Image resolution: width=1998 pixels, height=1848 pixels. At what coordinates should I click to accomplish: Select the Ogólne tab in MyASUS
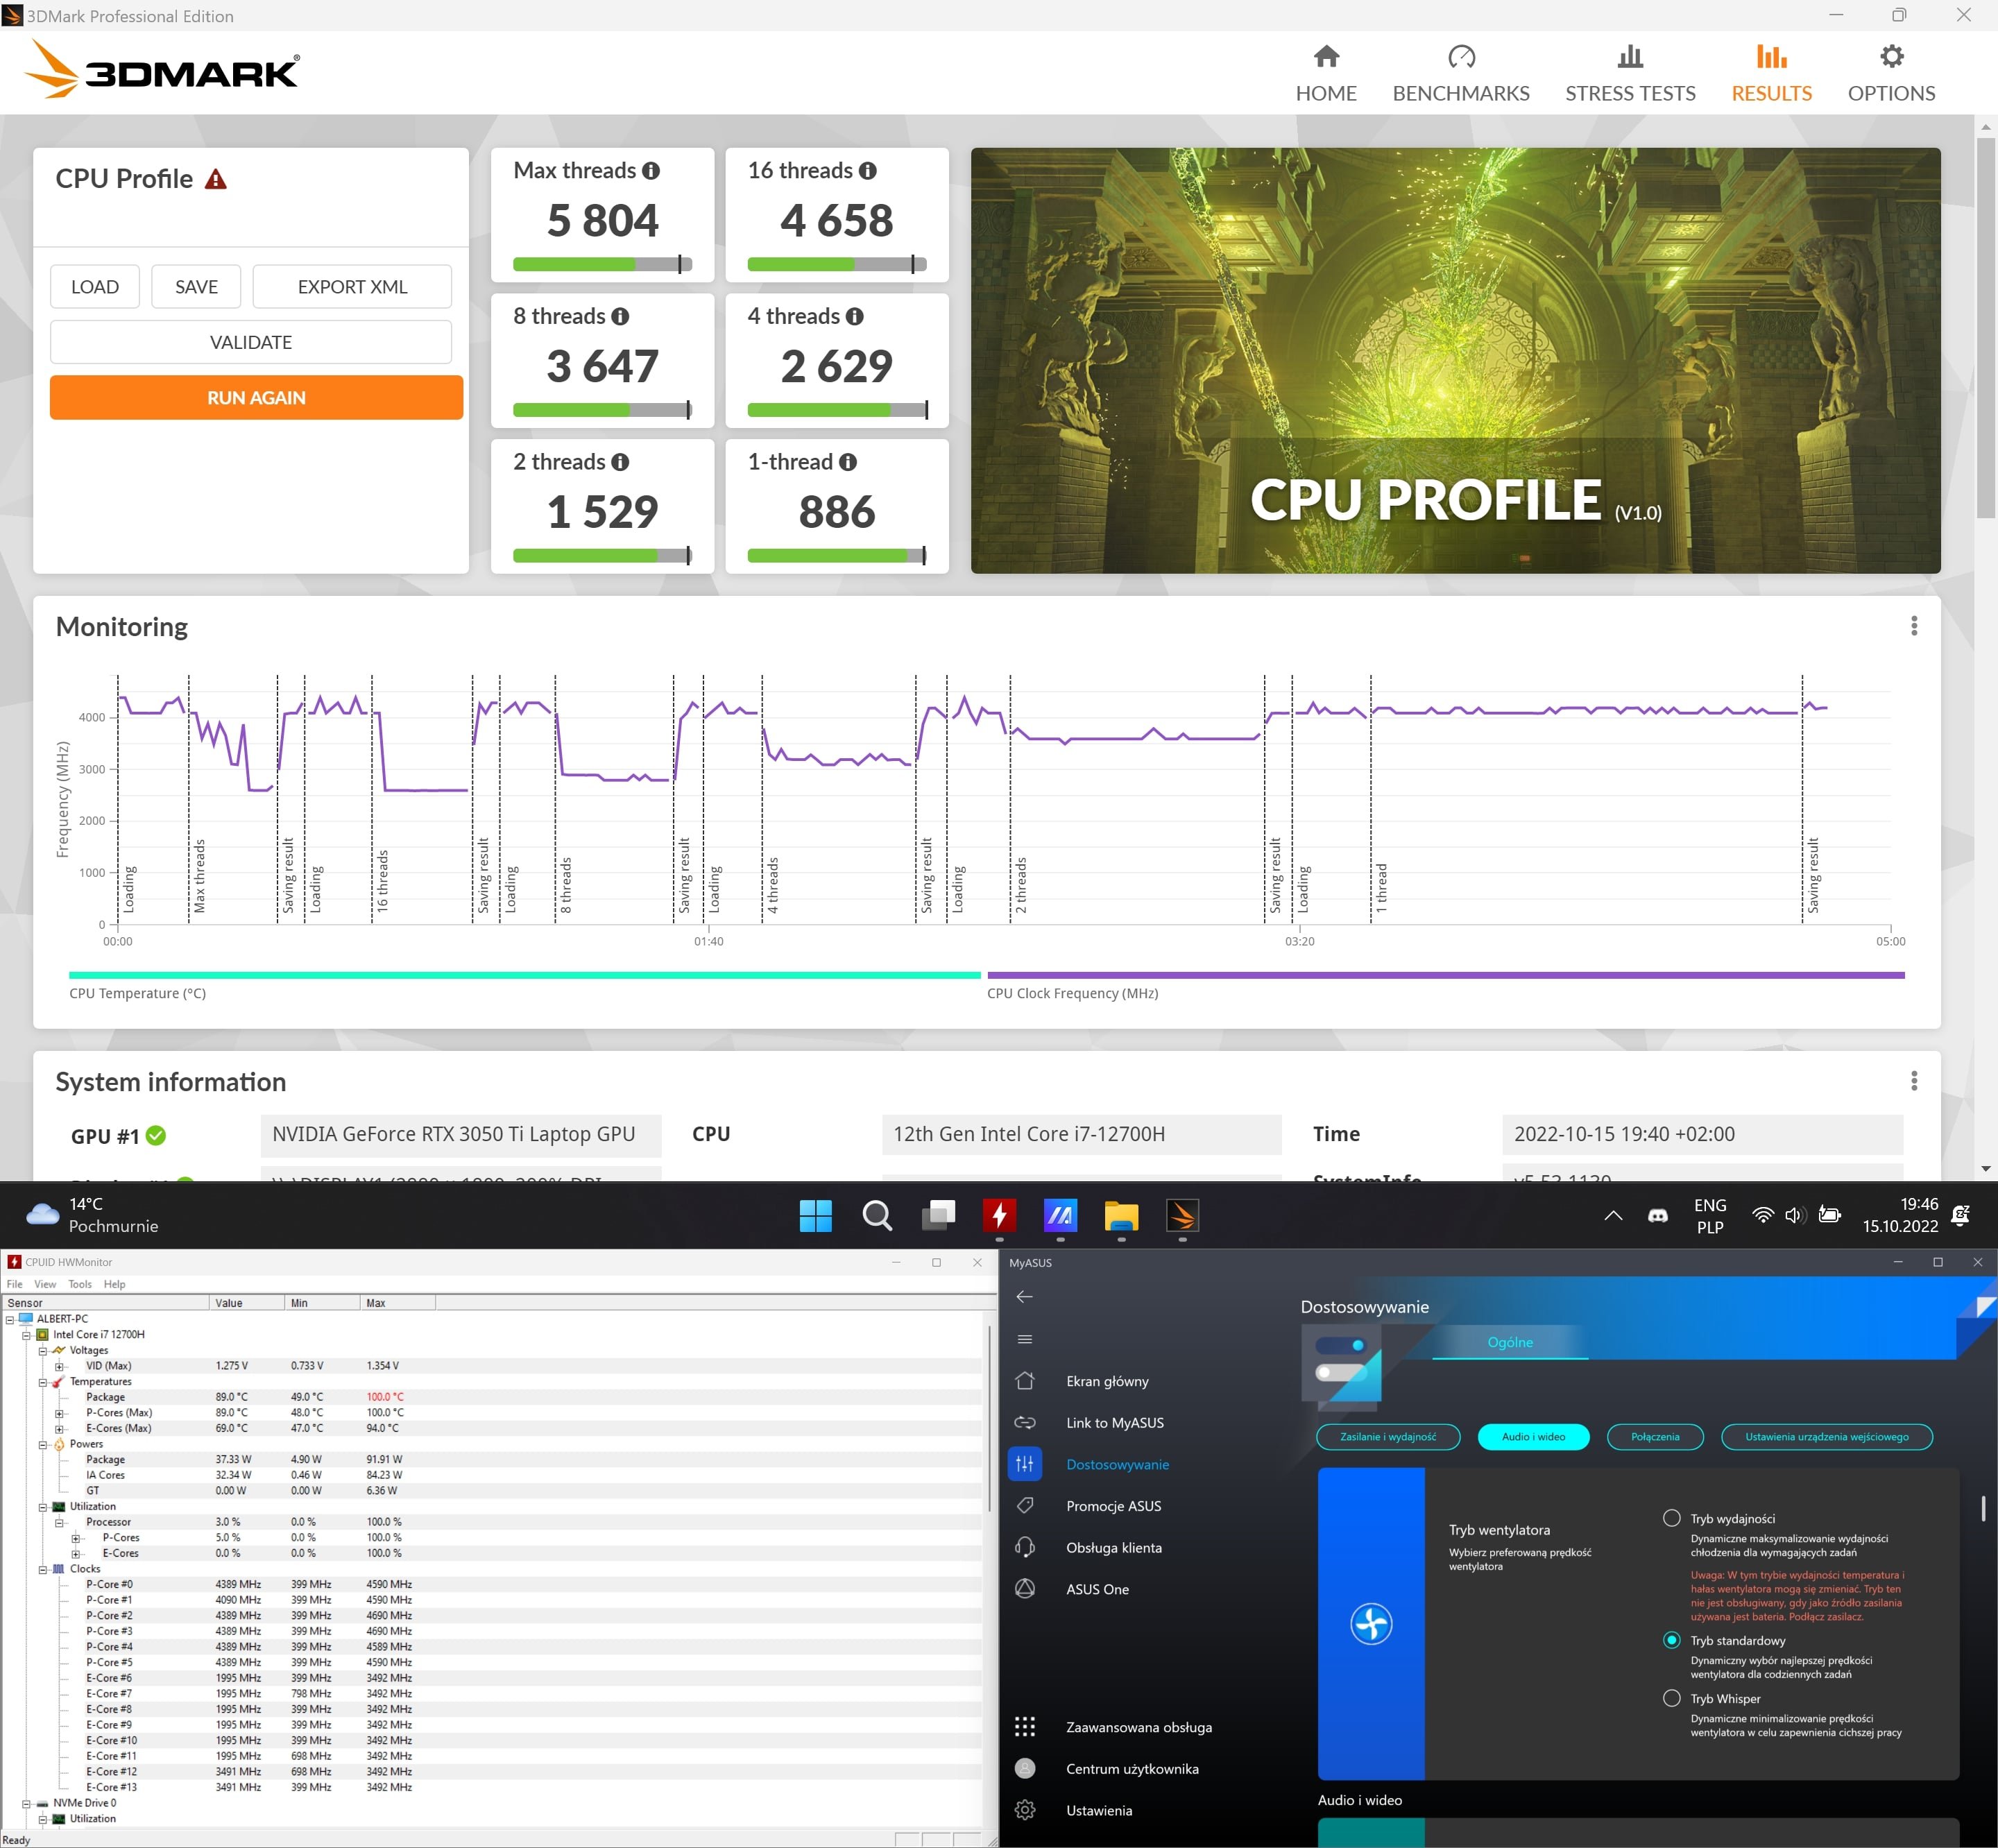click(x=1509, y=1342)
